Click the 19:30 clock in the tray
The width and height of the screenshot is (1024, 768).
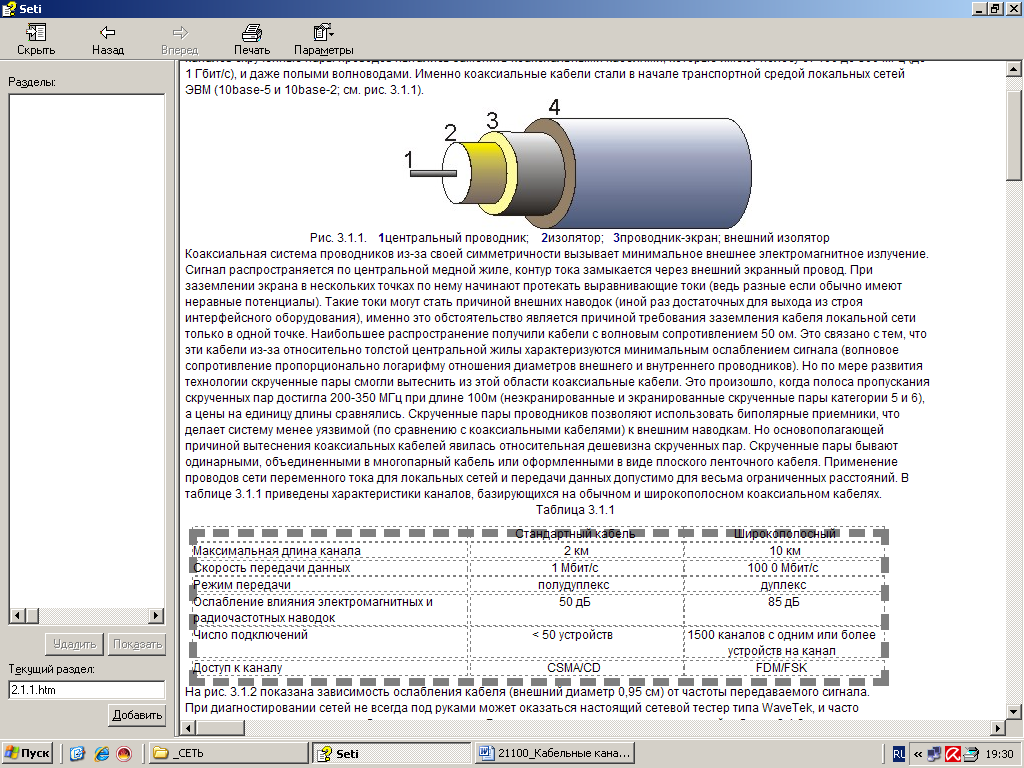coord(999,754)
